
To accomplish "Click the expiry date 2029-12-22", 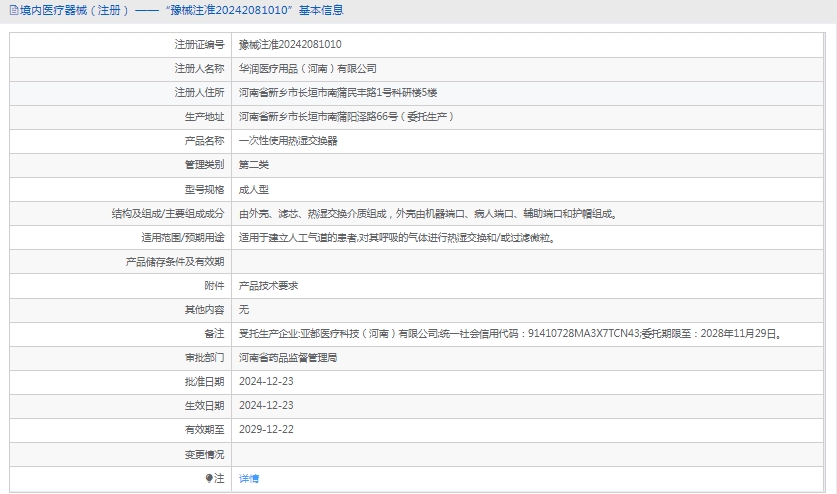I will pyautogui.click(x=266, y=429).
